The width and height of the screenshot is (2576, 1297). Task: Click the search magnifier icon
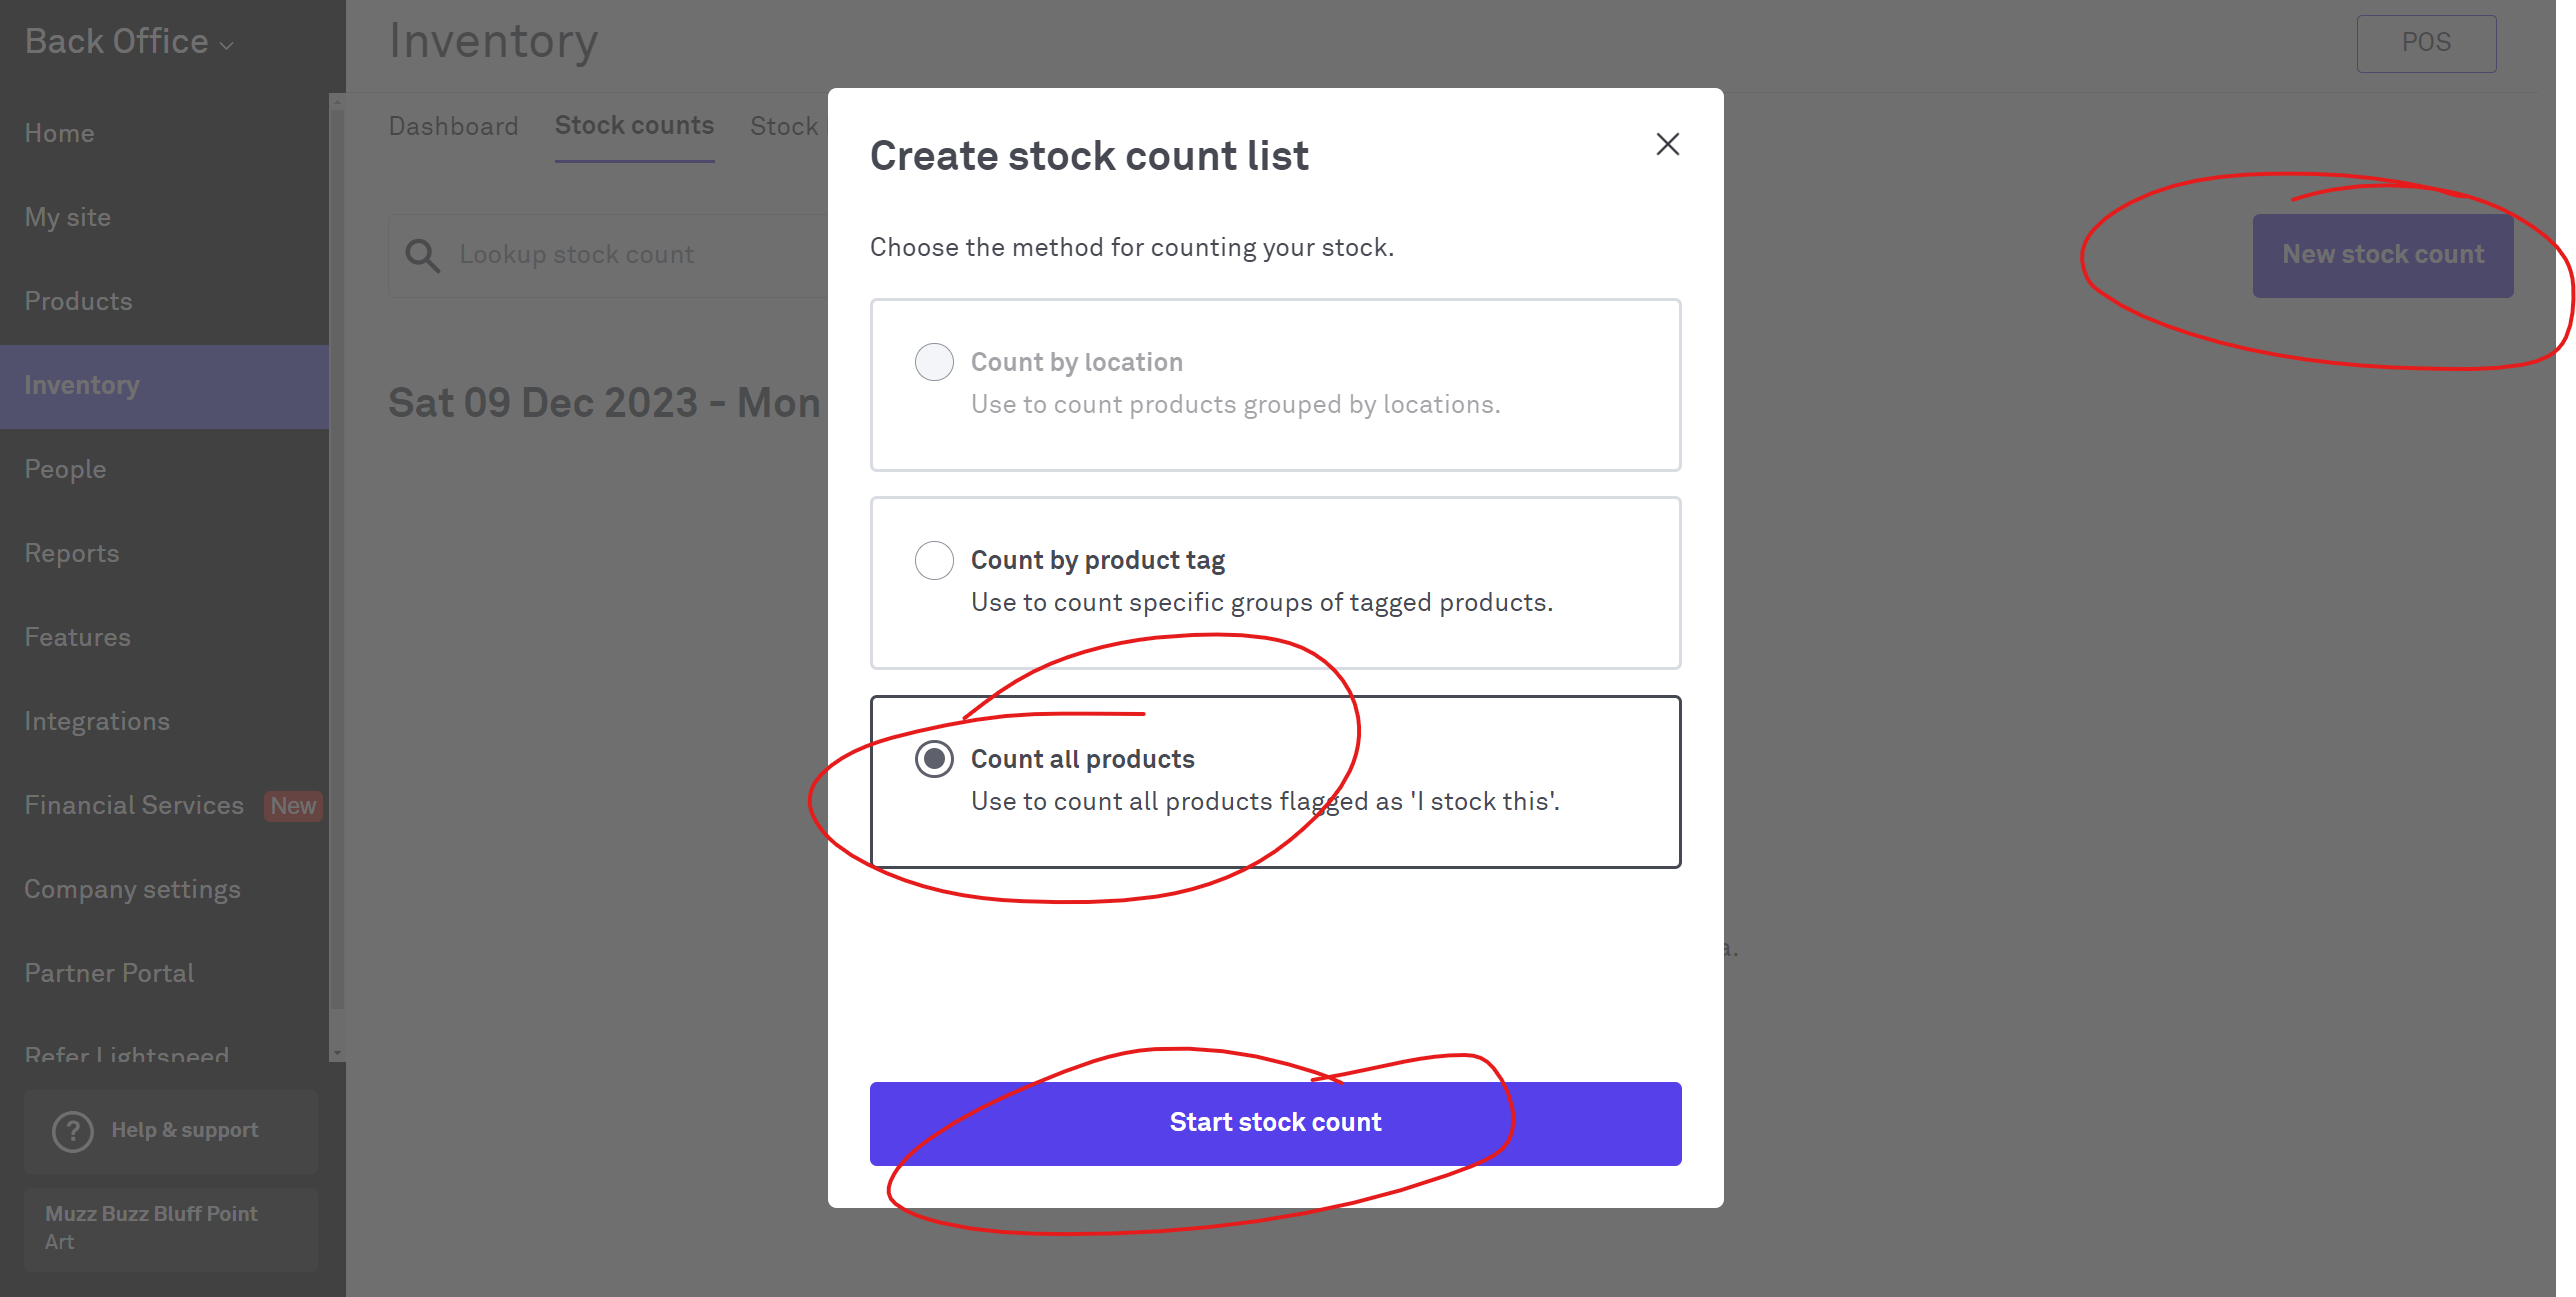(x=422, y=256)
